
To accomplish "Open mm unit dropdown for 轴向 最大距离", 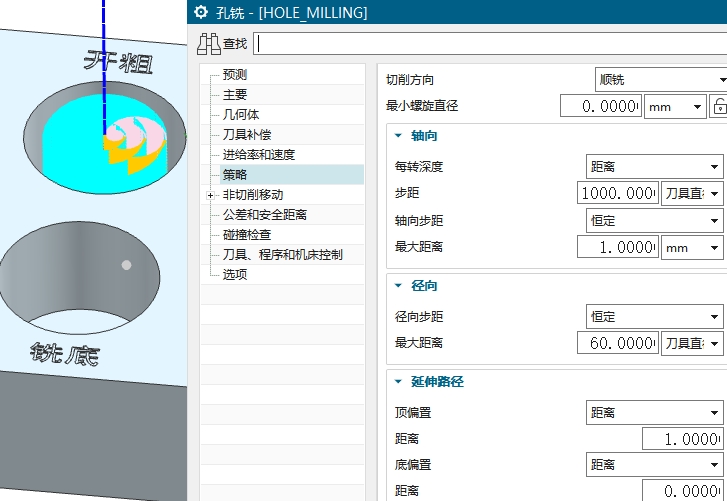I will tap(692, 248).
